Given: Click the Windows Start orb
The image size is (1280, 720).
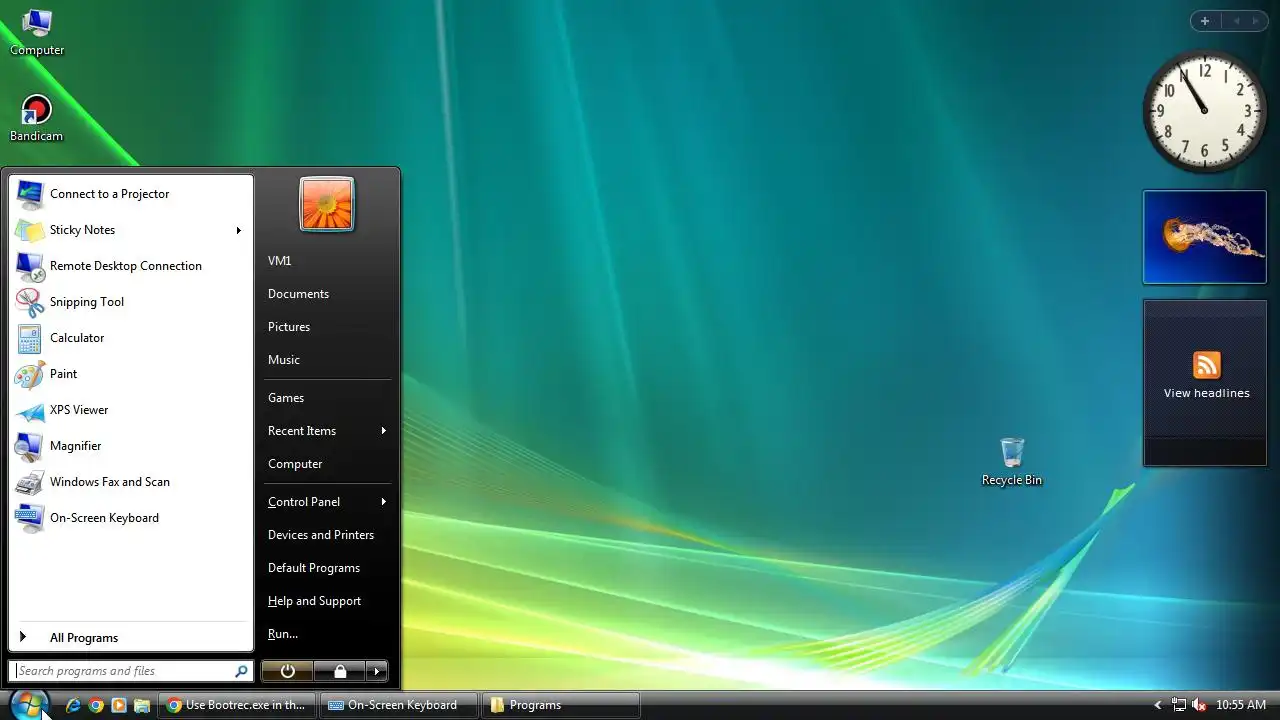Looking at the screenshot, I should 28,704.
